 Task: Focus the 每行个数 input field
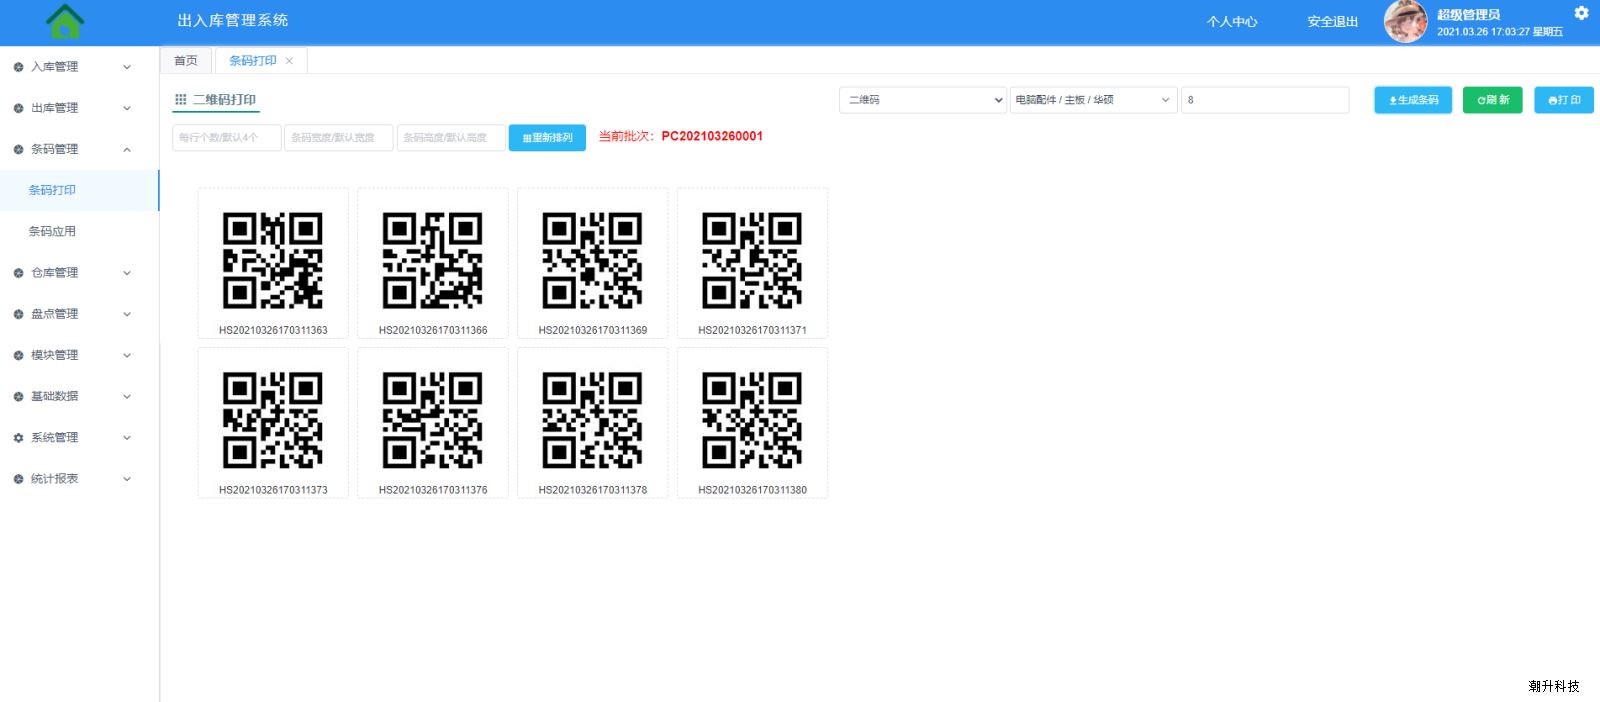pyautogui.click(x=227, y=138)
